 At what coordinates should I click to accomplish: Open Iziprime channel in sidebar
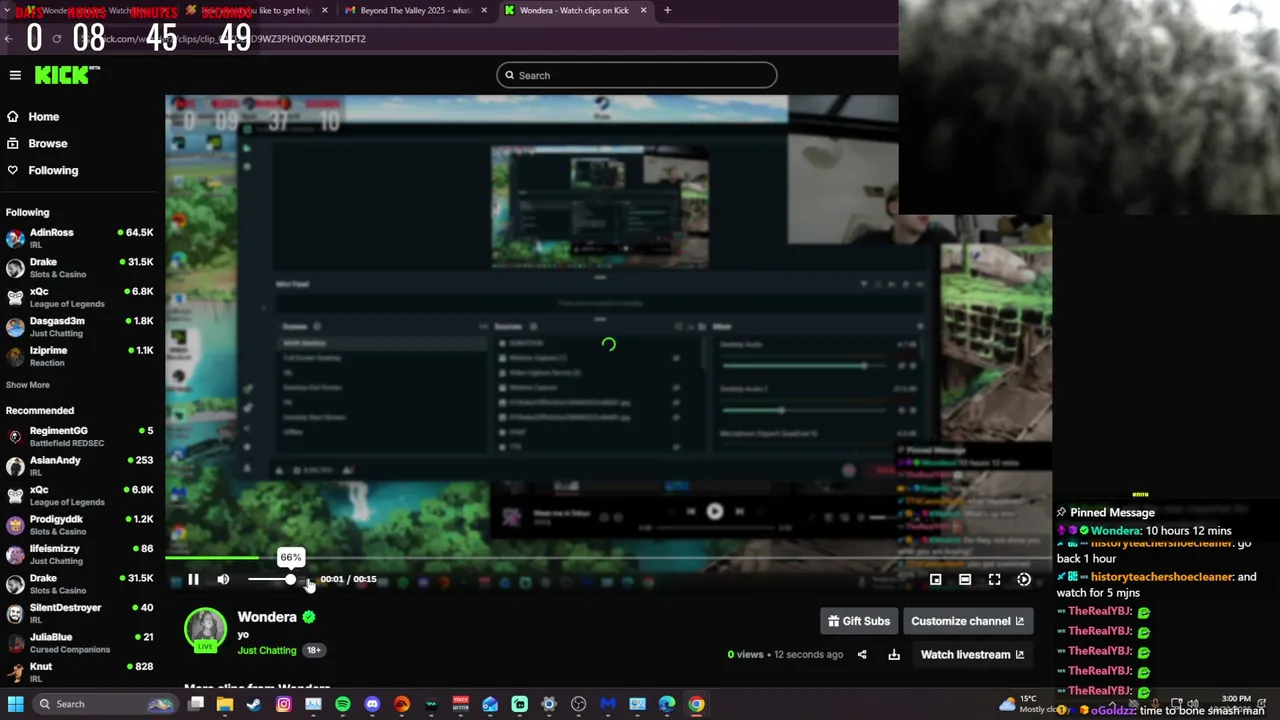click(x=80, y=356)
